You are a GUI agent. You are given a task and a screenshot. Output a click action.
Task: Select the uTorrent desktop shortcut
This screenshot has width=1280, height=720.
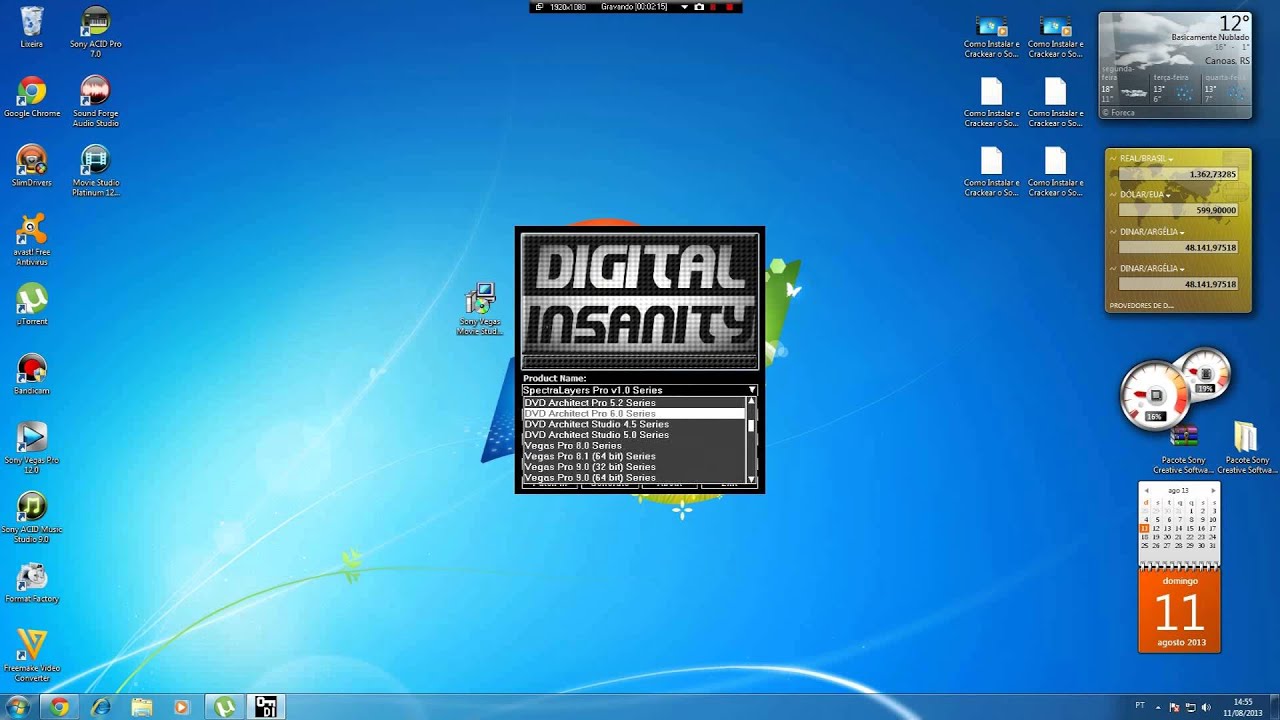[x=32, y=304]
